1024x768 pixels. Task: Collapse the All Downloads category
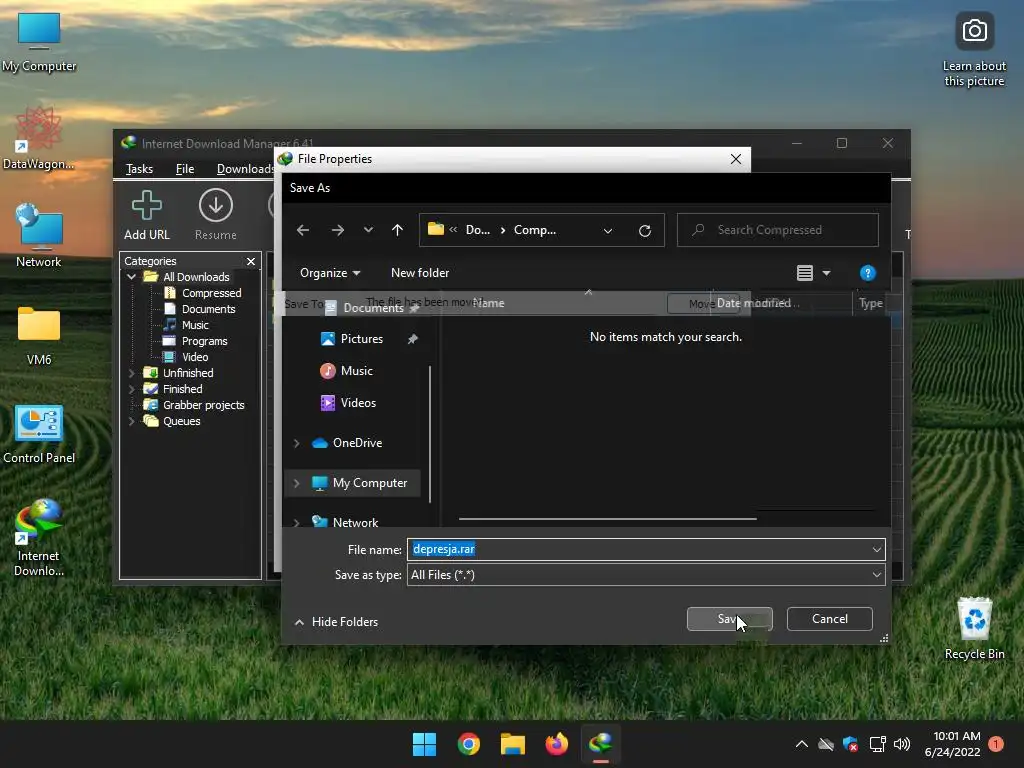pyautogui.click(x=131, y=277)
